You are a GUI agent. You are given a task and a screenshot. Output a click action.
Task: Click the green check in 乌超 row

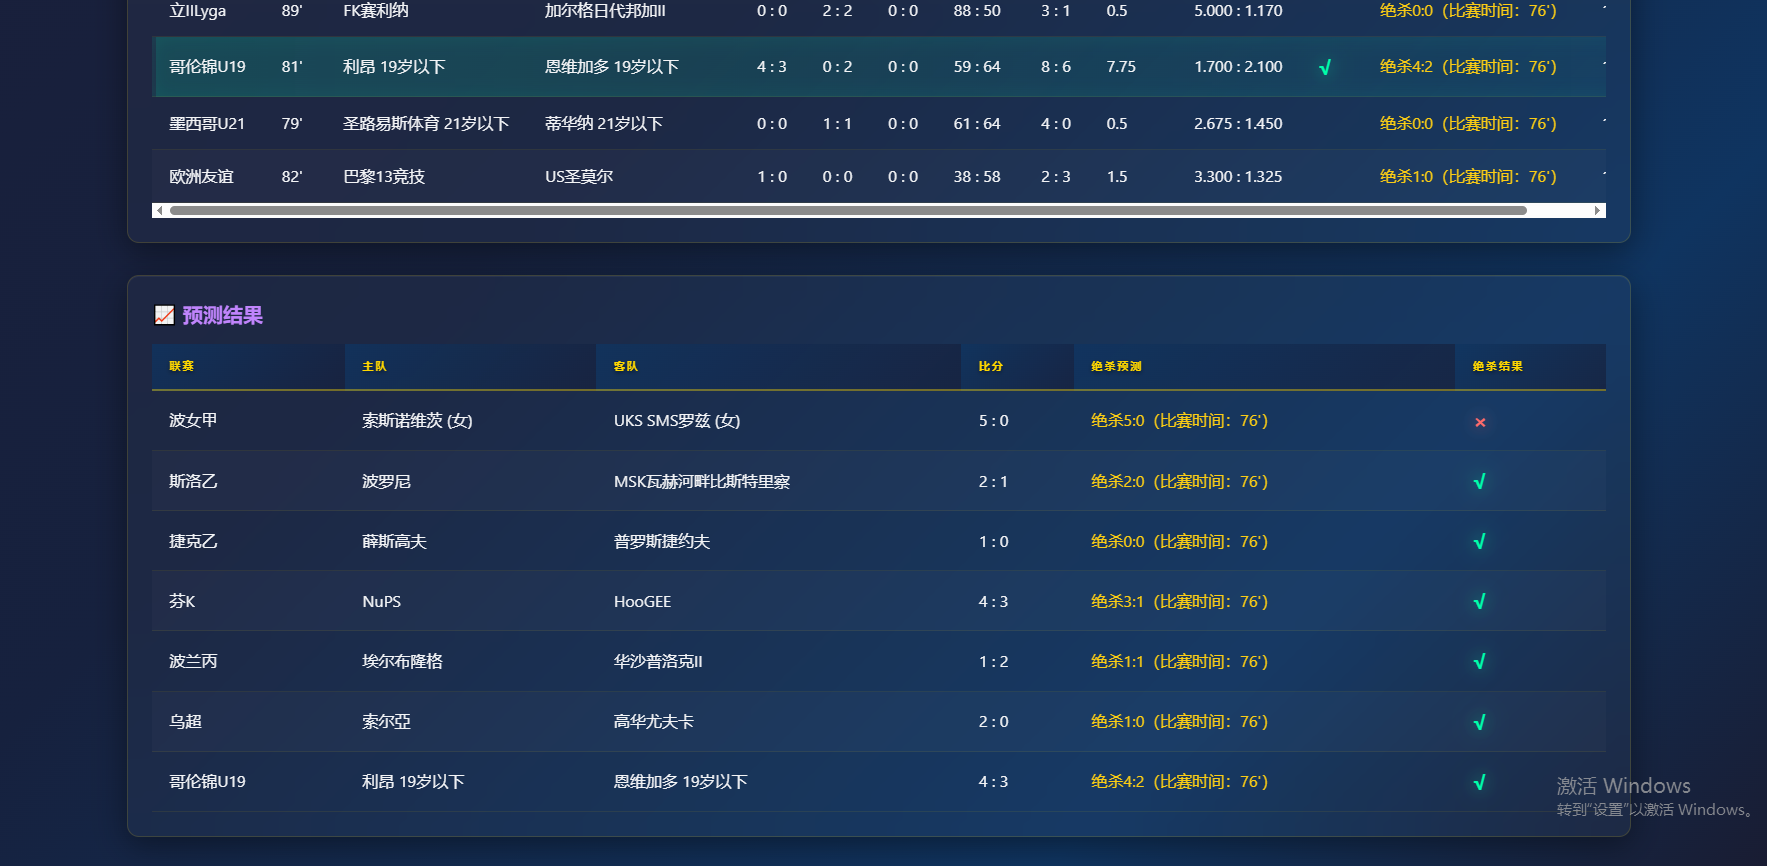(x=1480, y=722)
